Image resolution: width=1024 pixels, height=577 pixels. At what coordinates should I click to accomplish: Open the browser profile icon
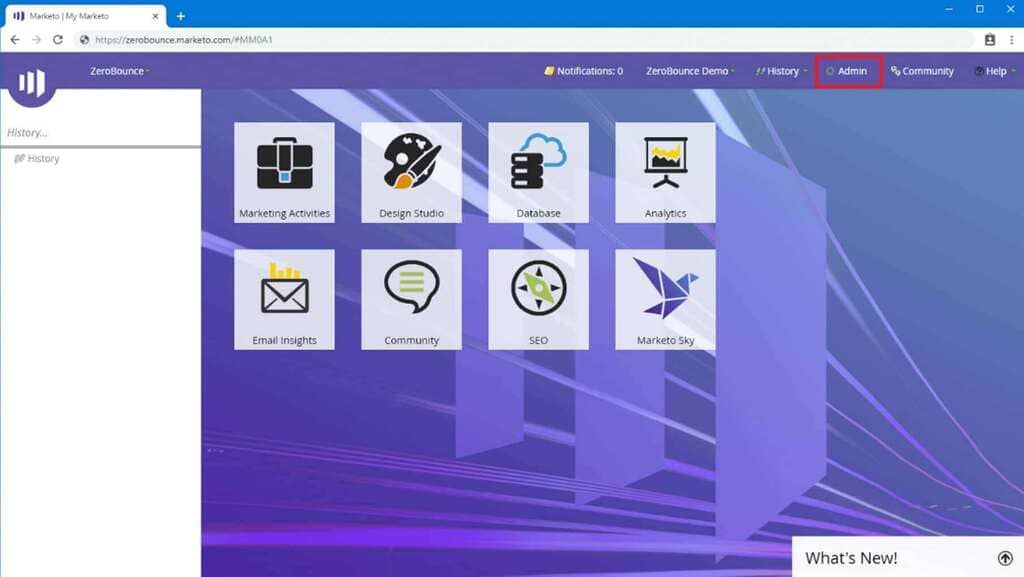990,40
